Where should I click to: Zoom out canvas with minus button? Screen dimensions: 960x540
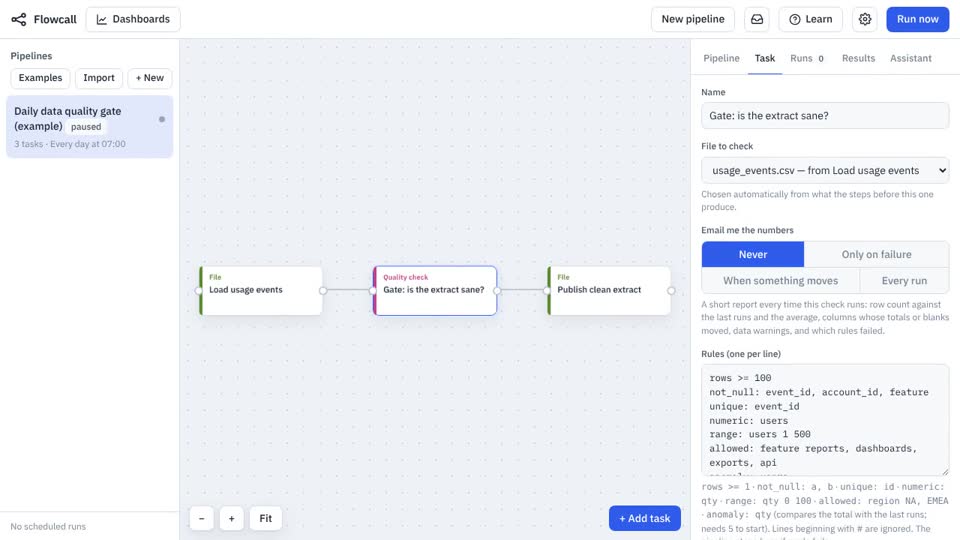click(x=201, y=519)
